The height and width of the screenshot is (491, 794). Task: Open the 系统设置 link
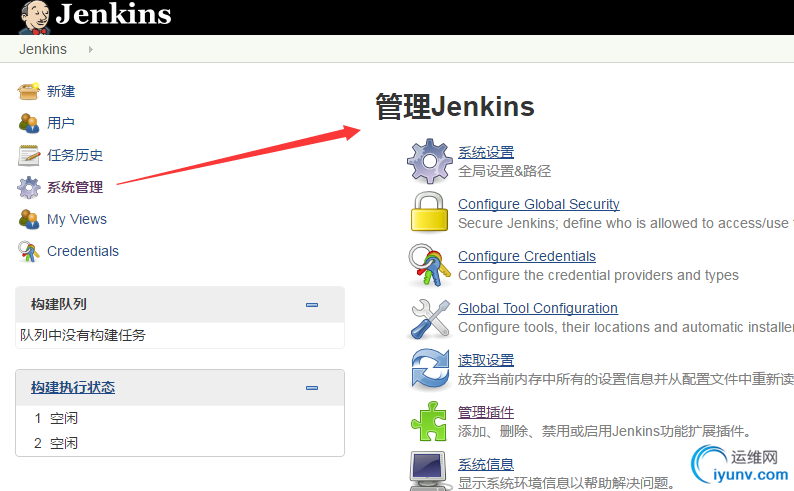click(x=486, y=152)
